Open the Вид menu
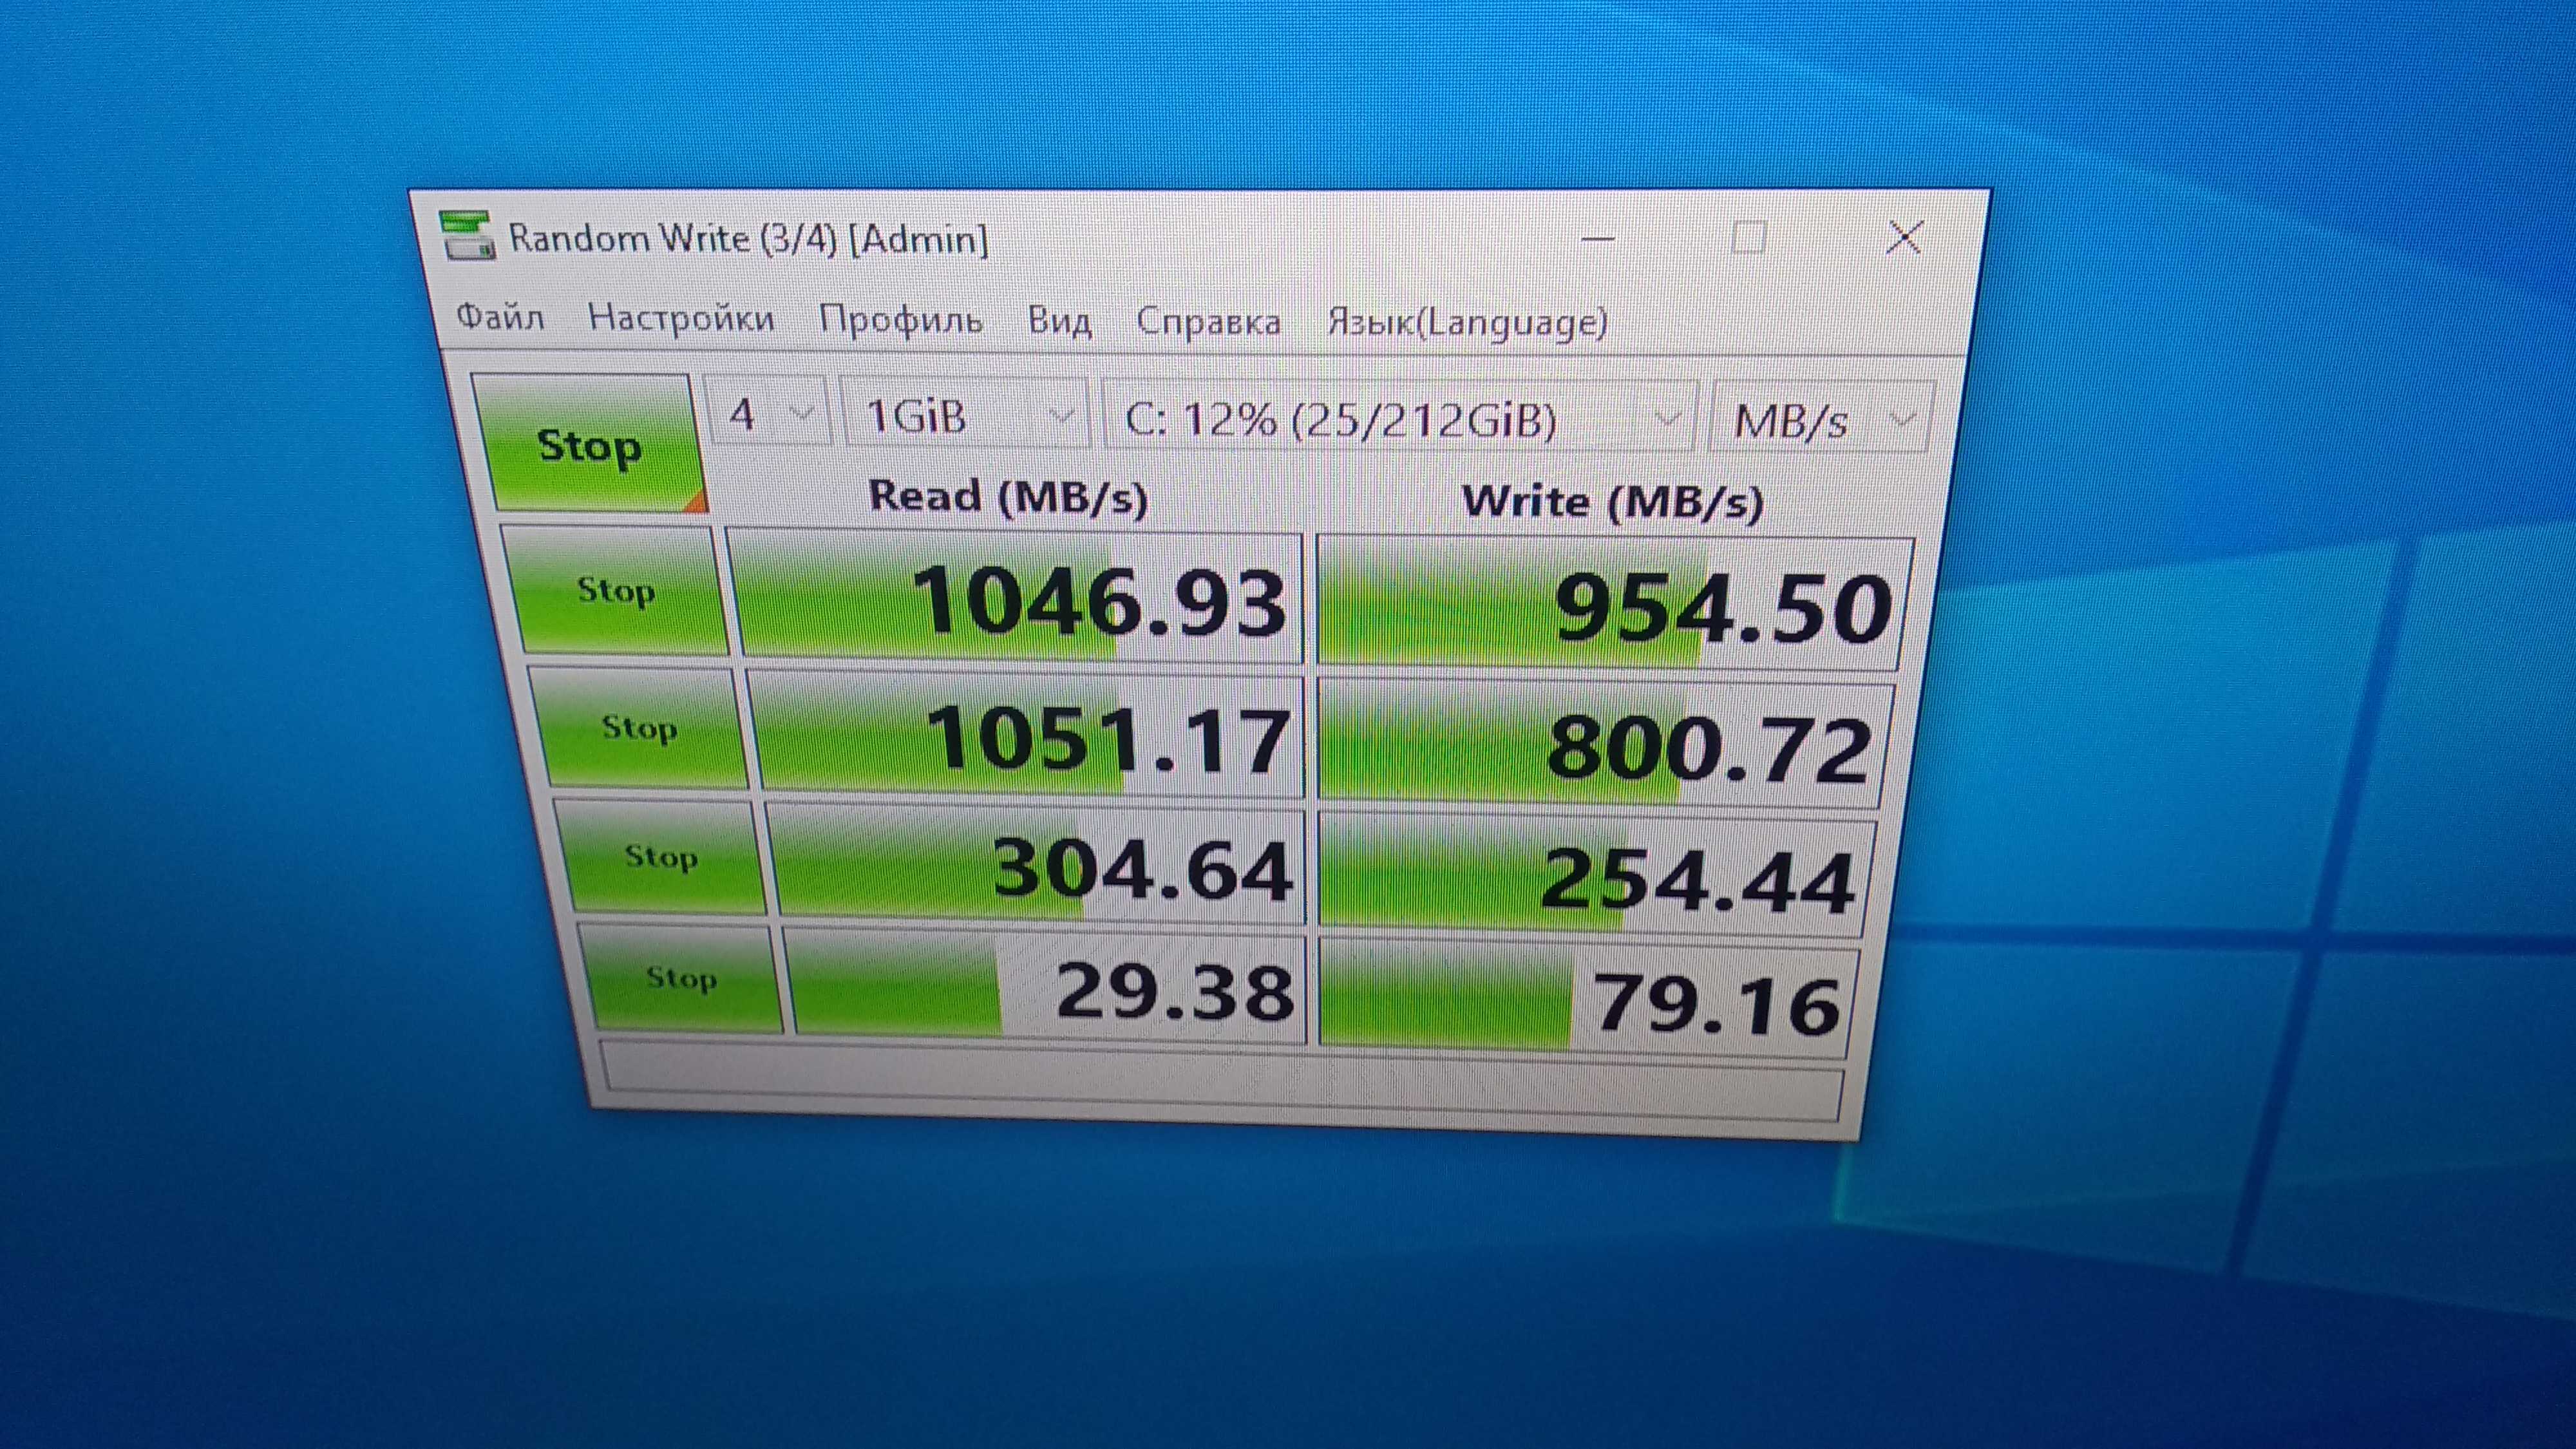The image size is (2576, 1449). point(1059,321)
